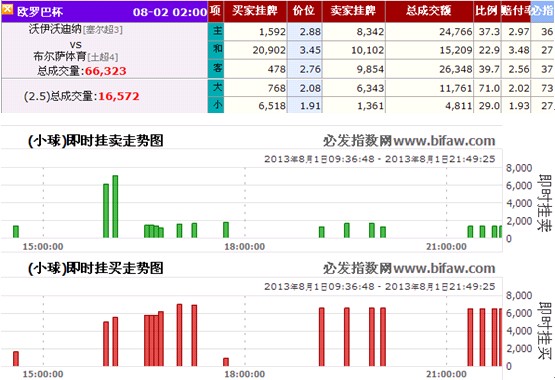
Task: Click buyer listing value 6,518
Action: click(x=272, y=105)
